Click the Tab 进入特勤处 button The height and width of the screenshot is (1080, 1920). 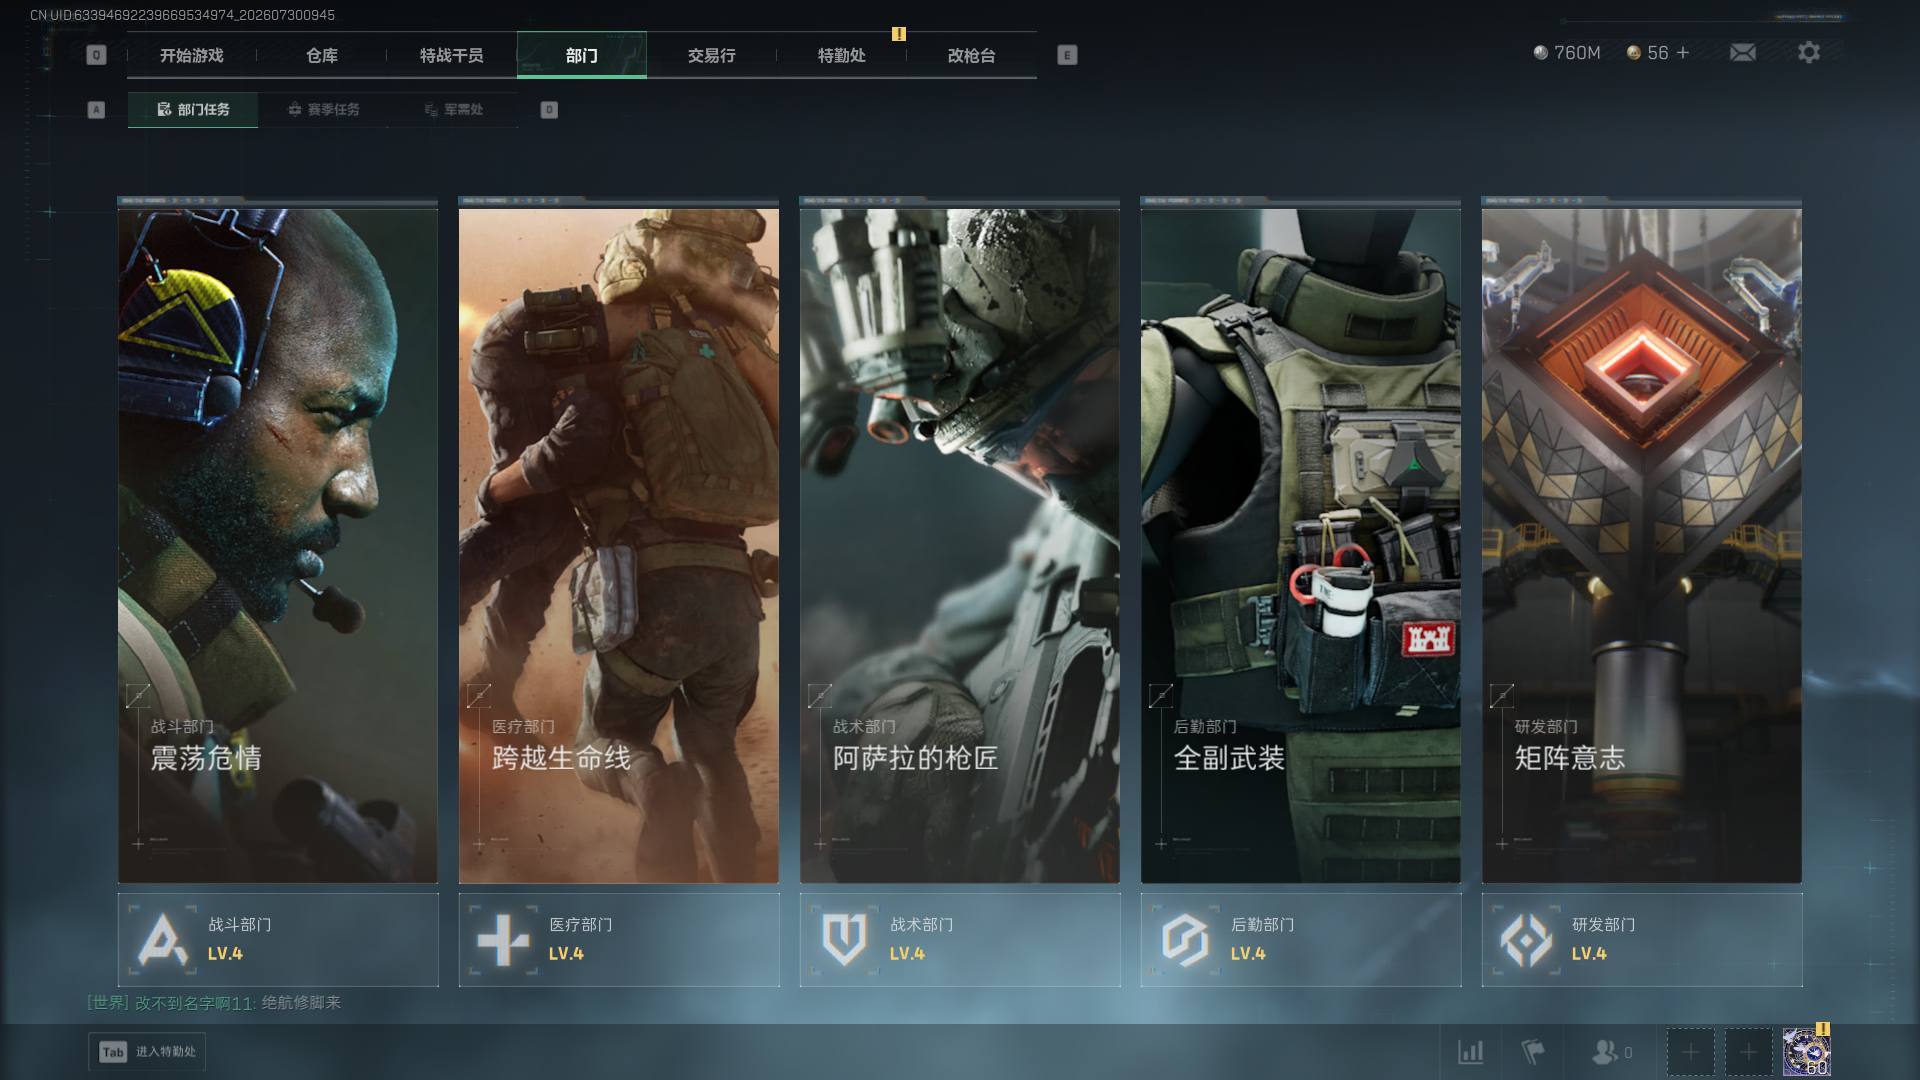point(147,1052)
